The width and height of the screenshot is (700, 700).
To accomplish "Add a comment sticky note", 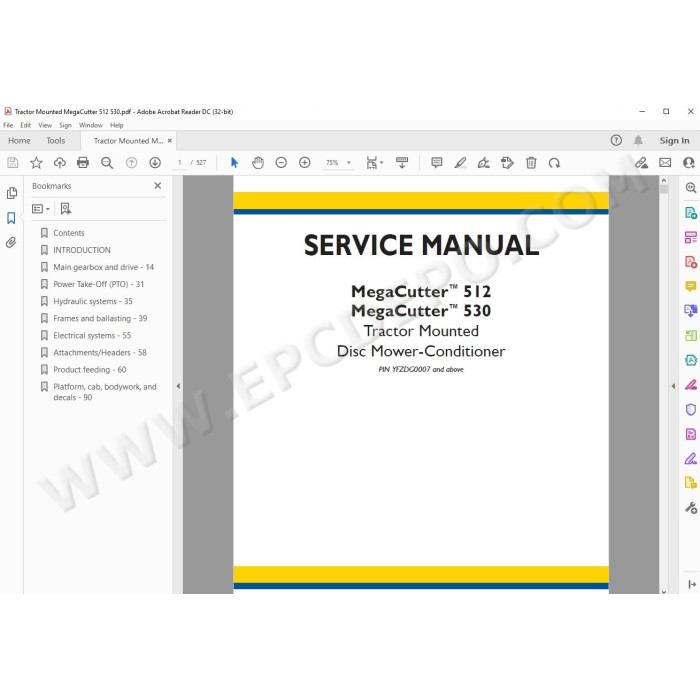I will click(437, 163).
